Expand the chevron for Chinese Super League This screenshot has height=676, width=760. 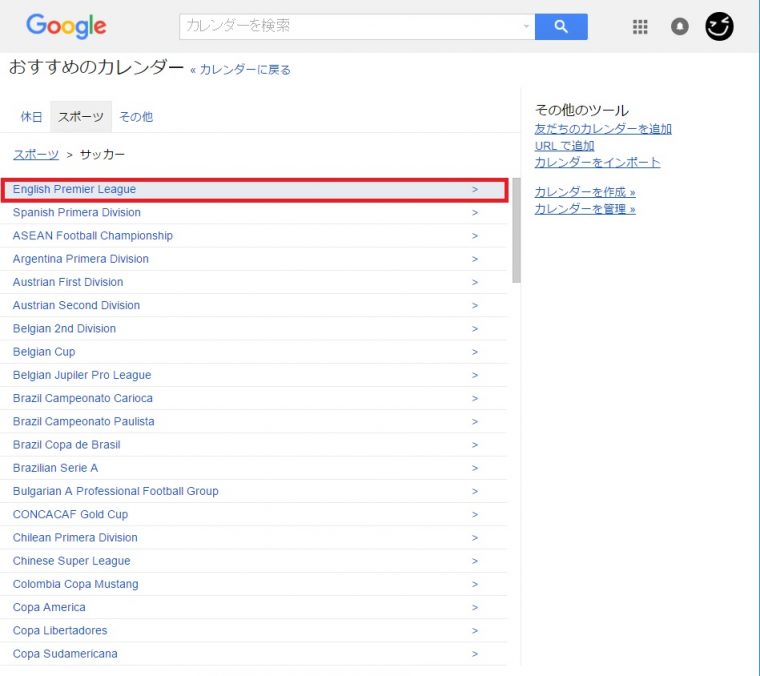coord(475,562)
